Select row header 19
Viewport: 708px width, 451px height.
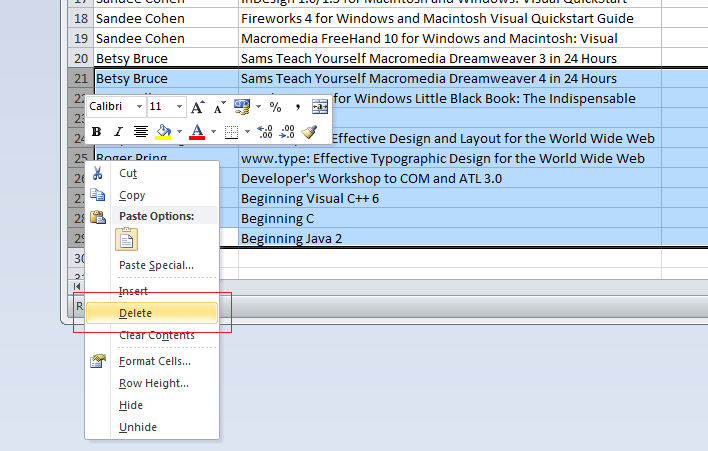pyautogui.click(x=81, y=38)
